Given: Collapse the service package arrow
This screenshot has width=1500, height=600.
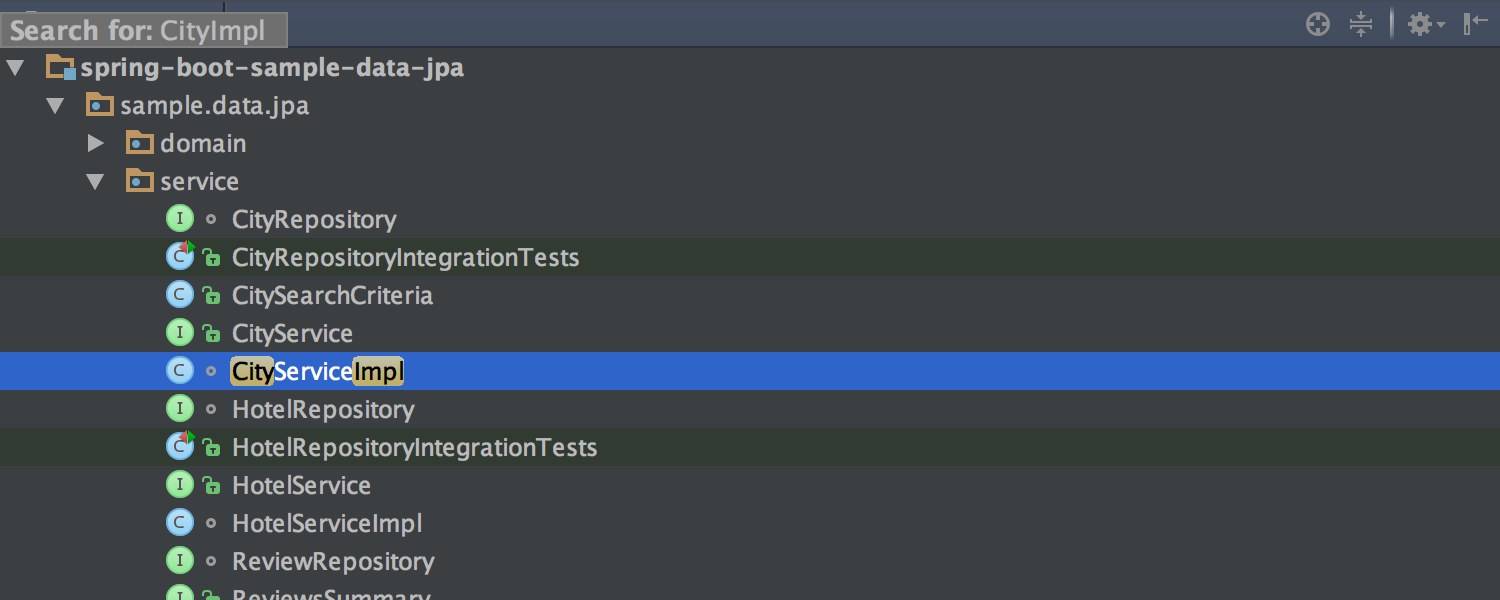Looking at the screenshot, I should pos(95,182).
